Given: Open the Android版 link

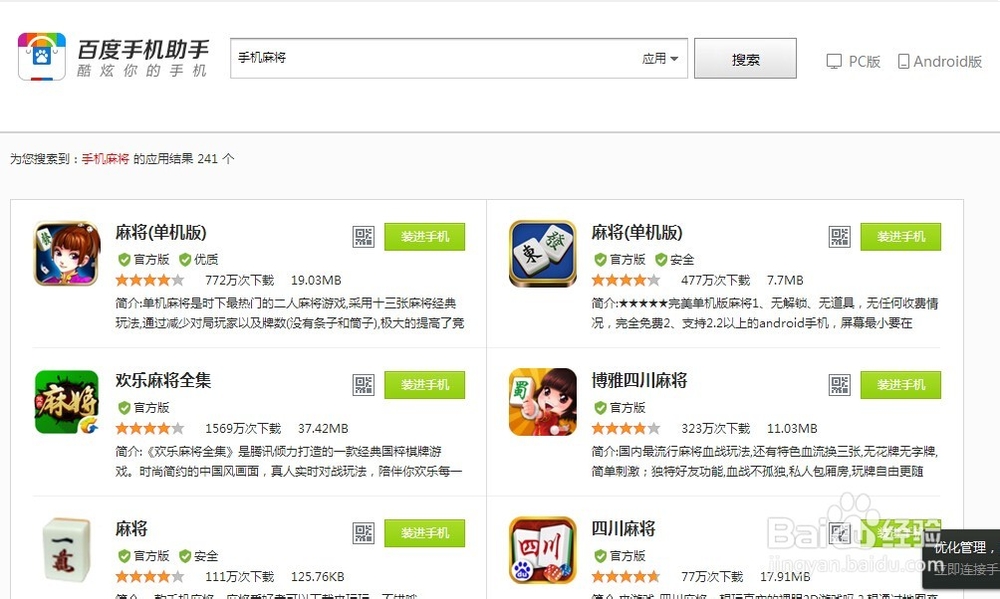Looking at the screenshot, I should (939, 61).
